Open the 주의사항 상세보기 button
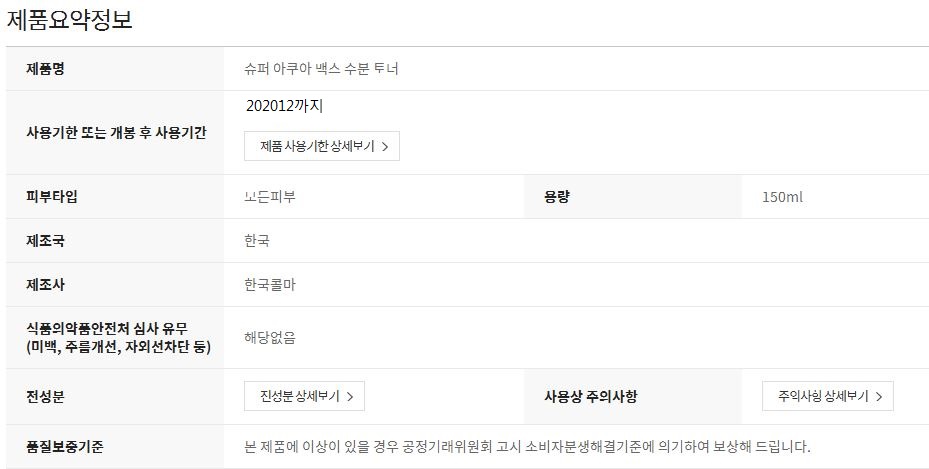This screenshot has width=929, height=469. pos(828,396)
